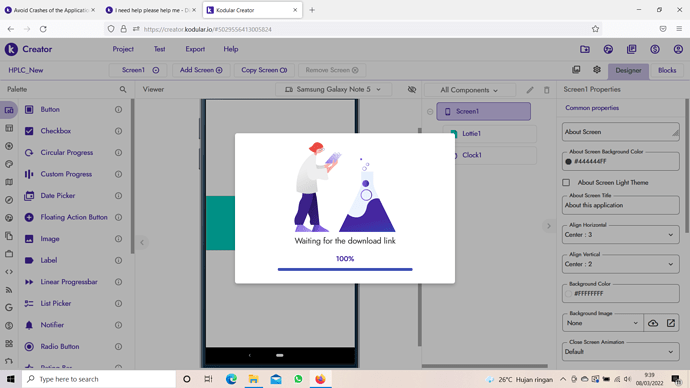The image size is (690, 388).
Task: Click the Remove Screen button
Action: [332, 70]
